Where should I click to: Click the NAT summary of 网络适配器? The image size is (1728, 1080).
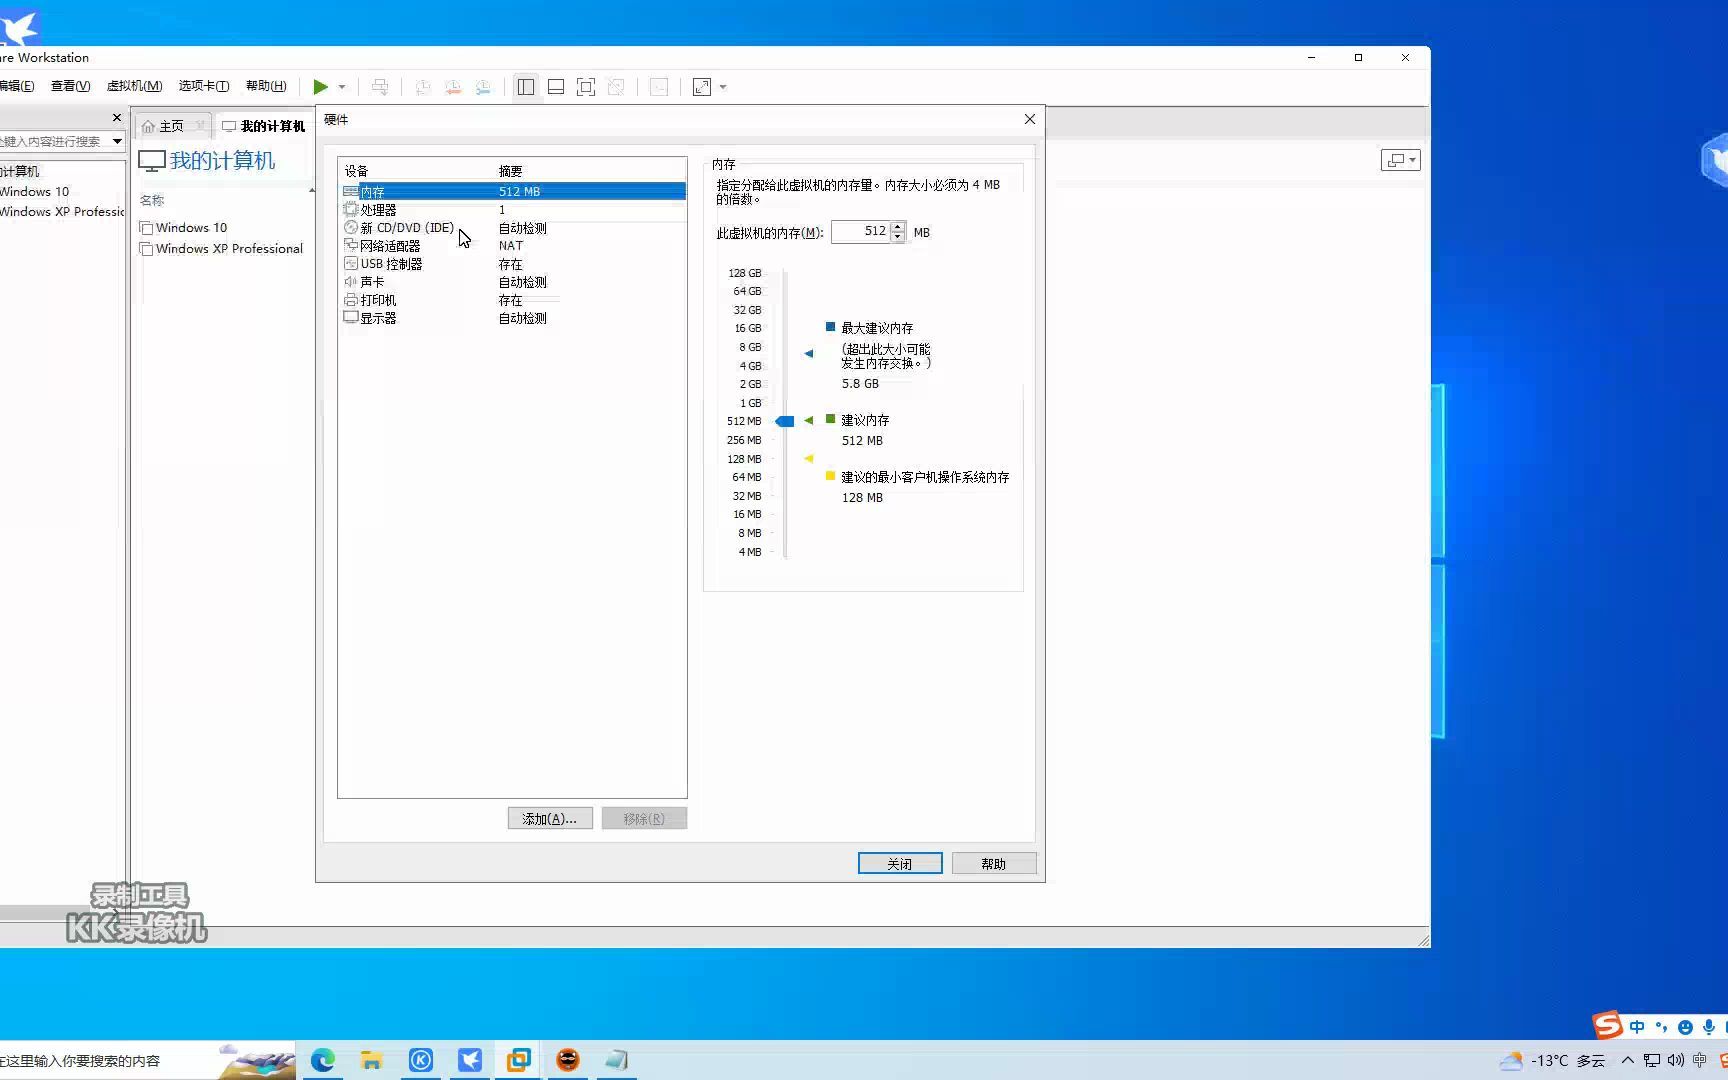[511, 246]
